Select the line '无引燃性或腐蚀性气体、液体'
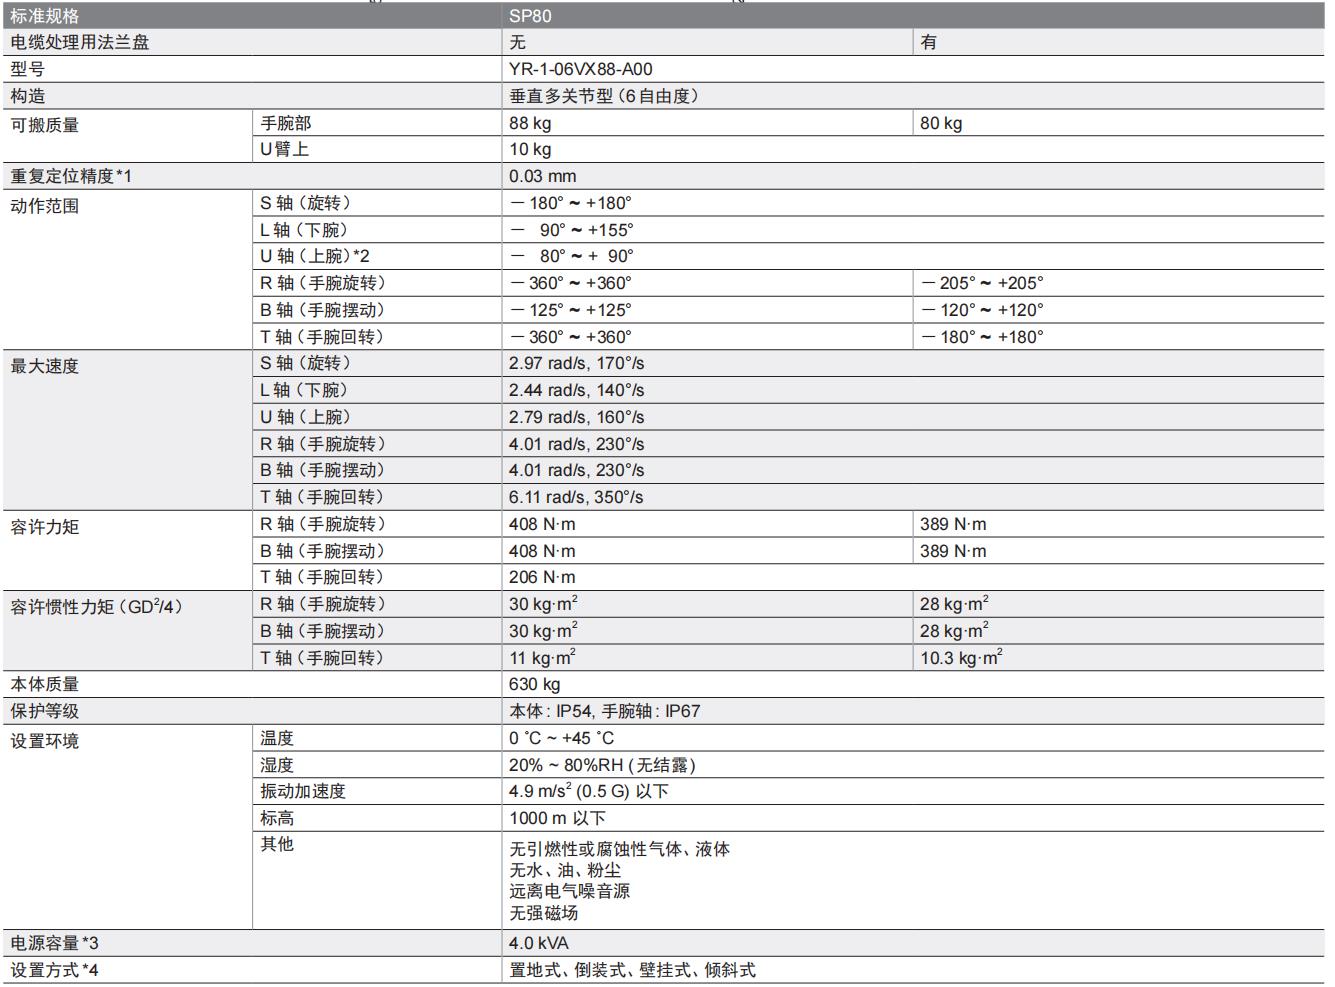 [620, 849]
